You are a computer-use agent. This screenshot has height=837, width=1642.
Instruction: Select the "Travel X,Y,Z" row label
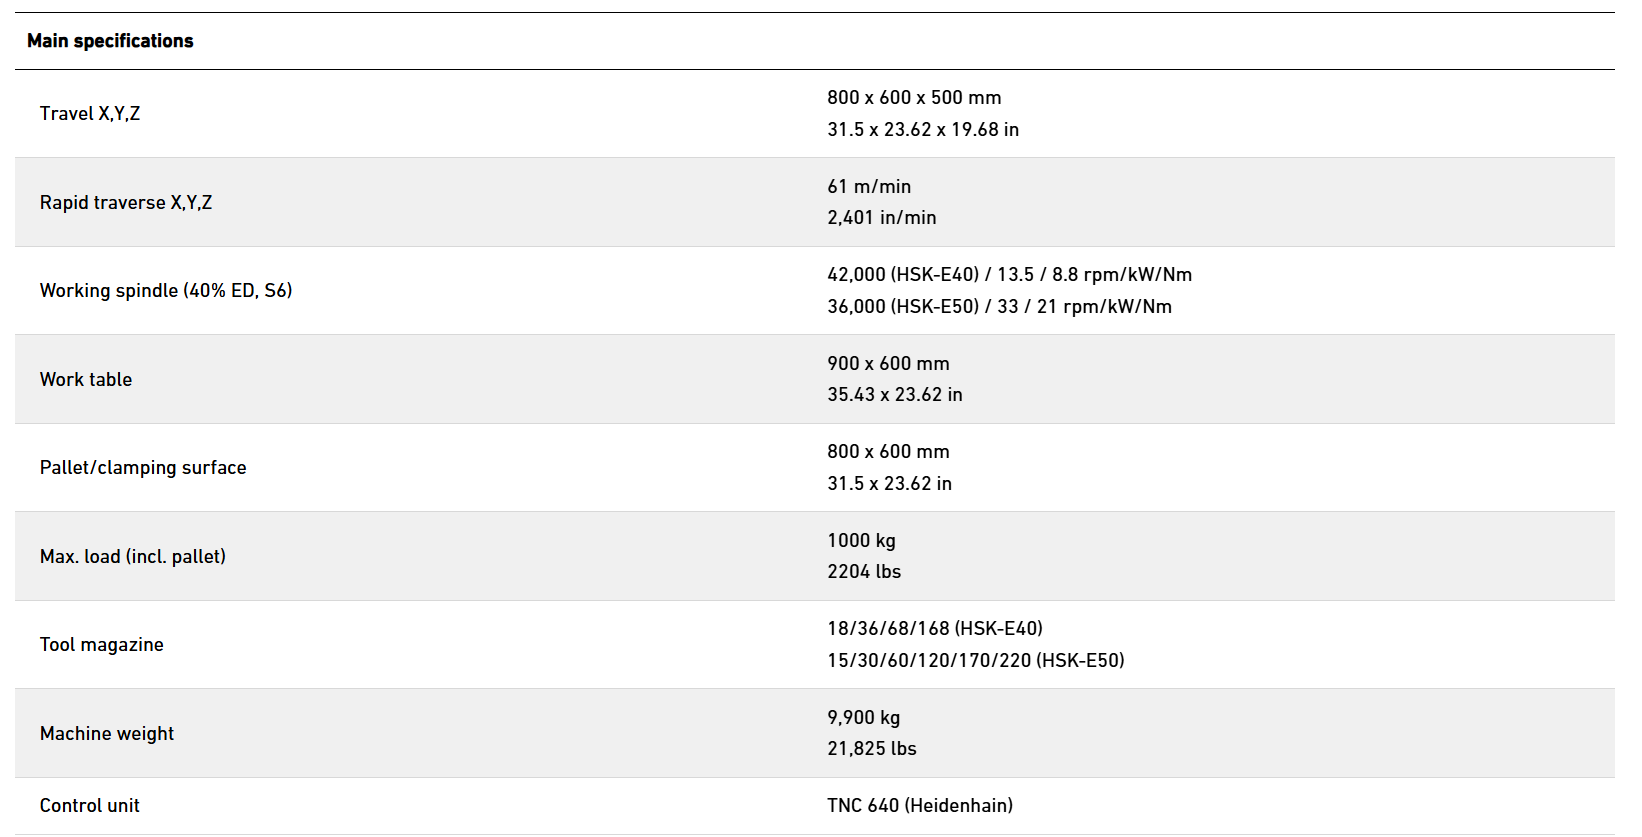[90, 114]
